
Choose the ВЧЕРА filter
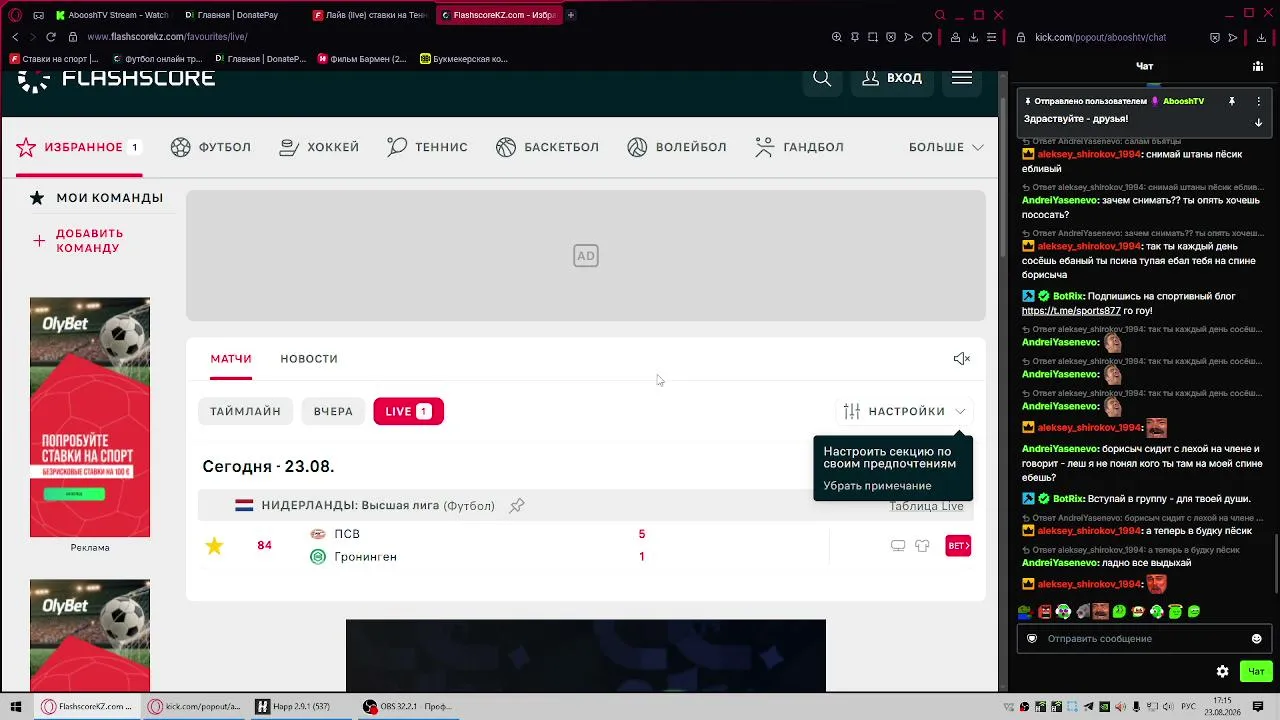click(333, 411)
